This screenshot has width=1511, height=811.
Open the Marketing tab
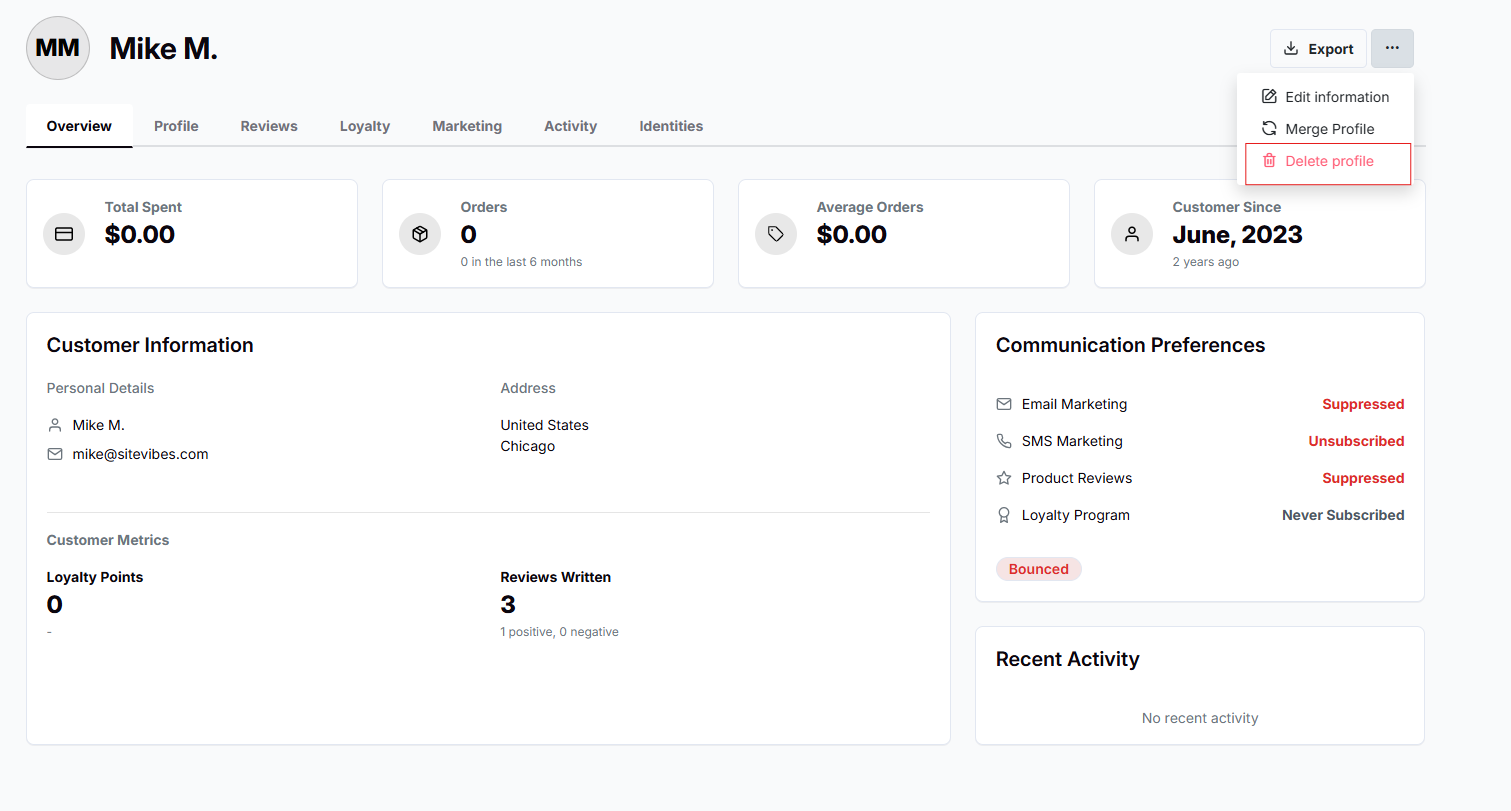pos(467,126)
